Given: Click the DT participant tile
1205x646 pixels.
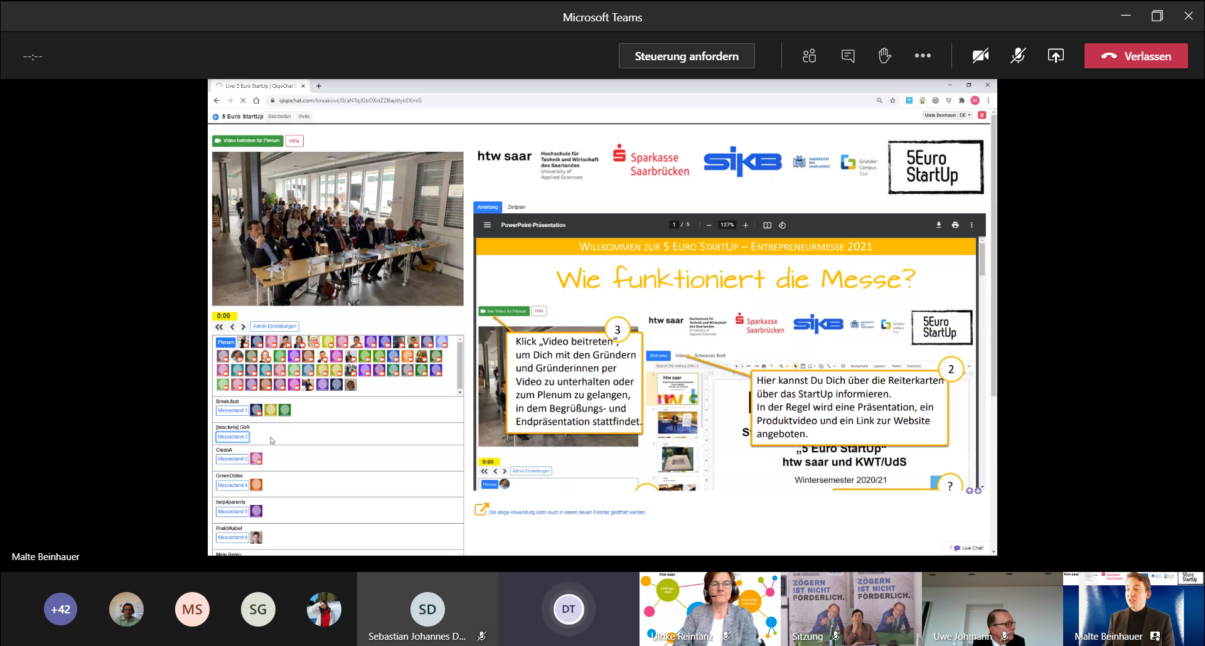Looking at the screenshot, I should point(568,609).
